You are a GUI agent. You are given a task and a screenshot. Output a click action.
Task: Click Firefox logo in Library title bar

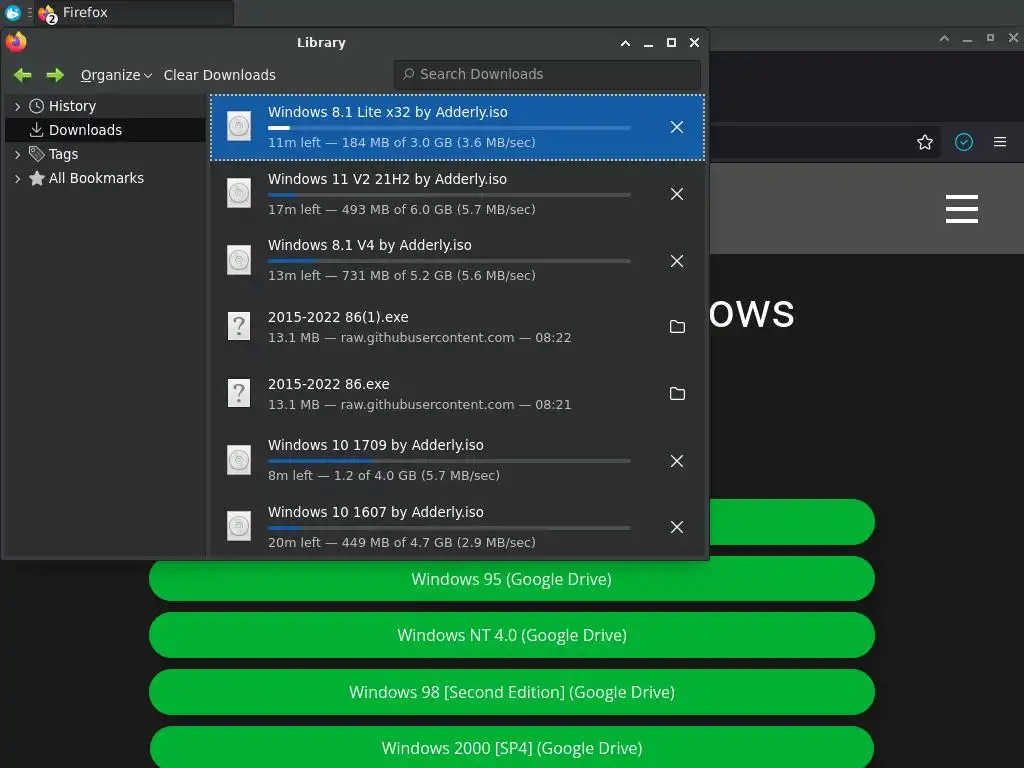point(16,42)
